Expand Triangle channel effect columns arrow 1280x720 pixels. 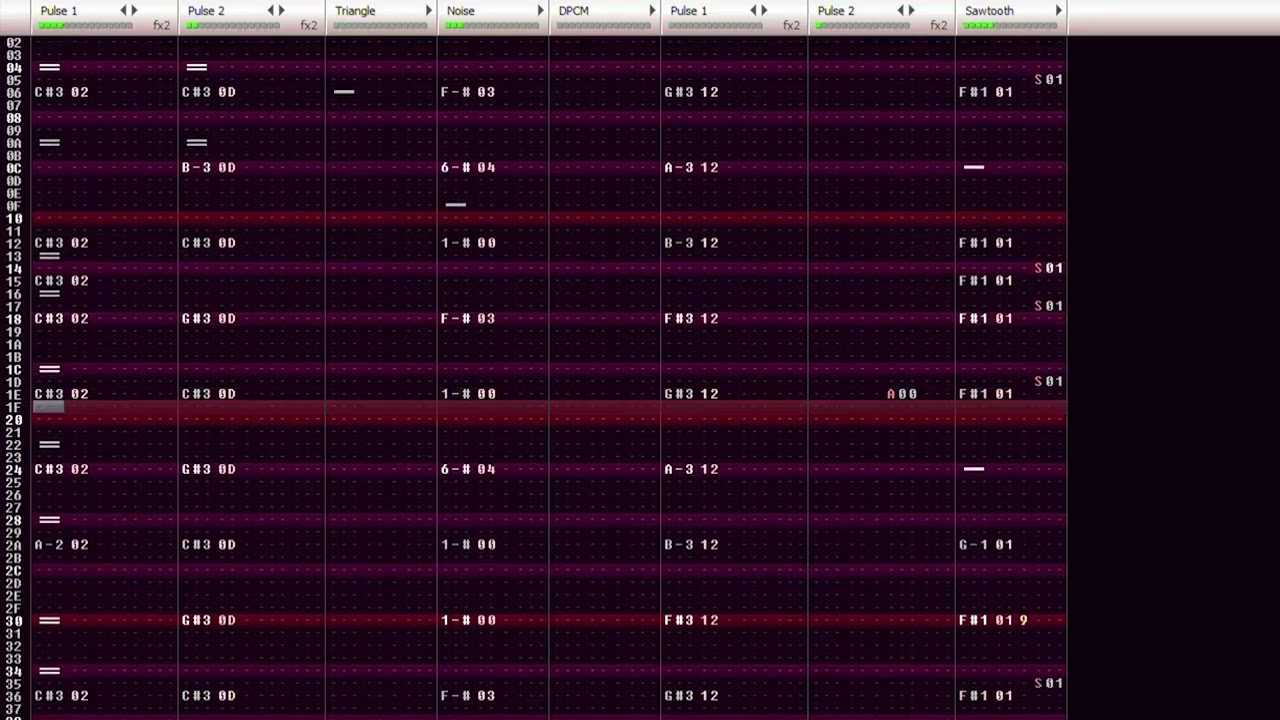429,11
